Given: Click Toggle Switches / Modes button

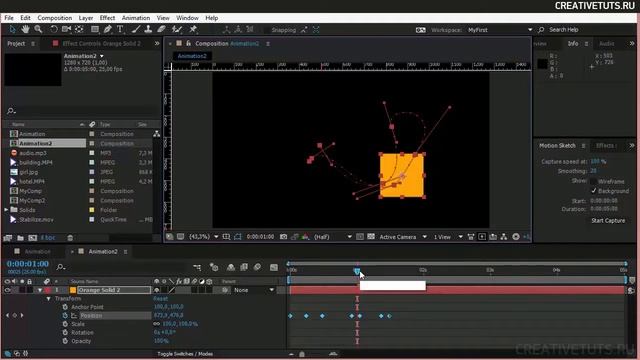Looking at the screenshot, I should tap(185, 354).
